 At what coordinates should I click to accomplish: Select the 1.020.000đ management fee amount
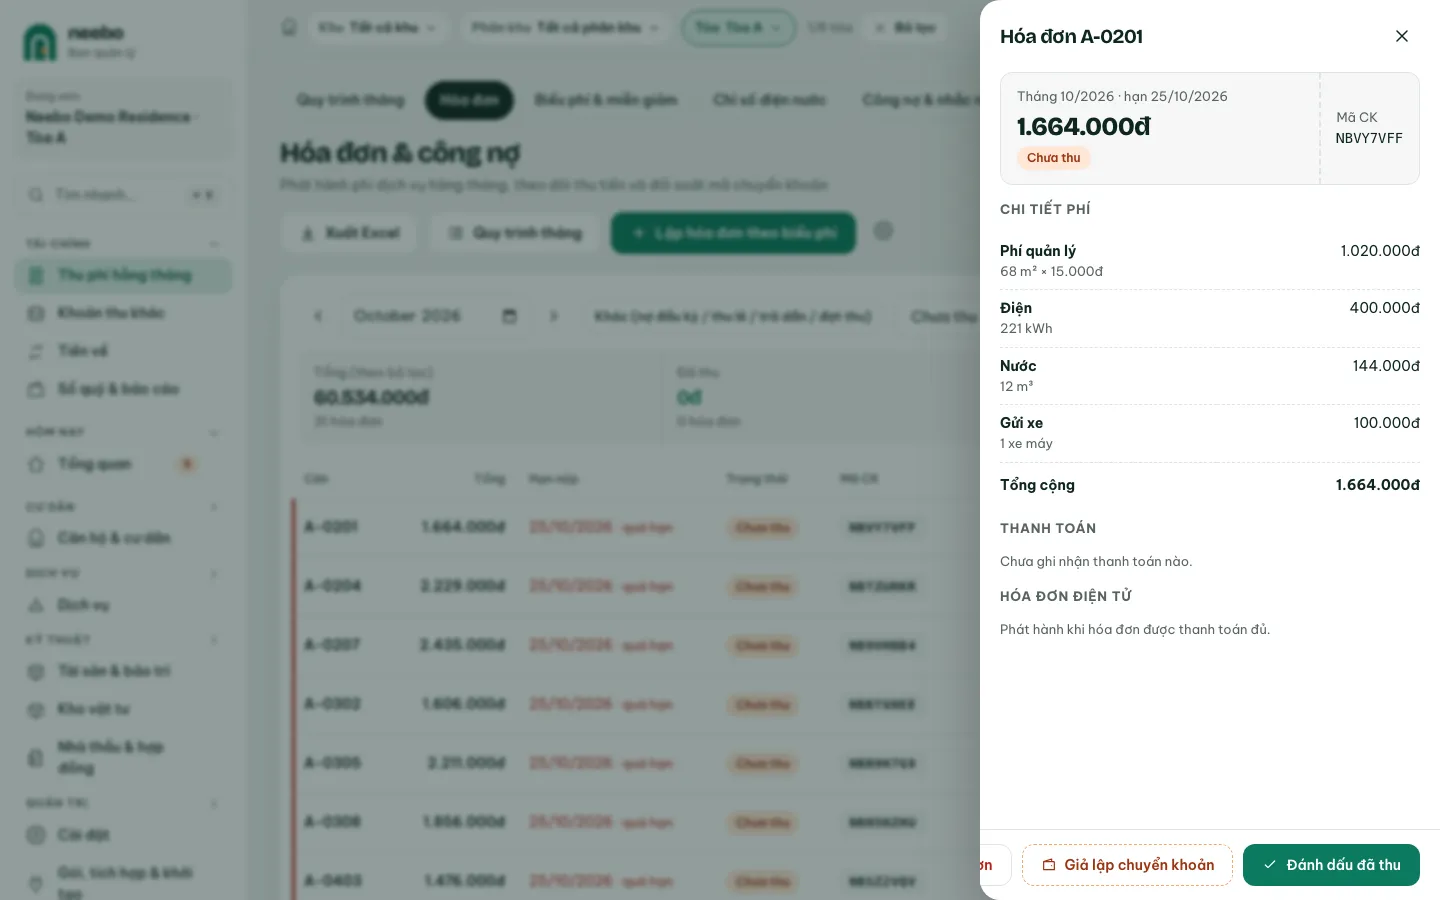tap(1380, 251)
